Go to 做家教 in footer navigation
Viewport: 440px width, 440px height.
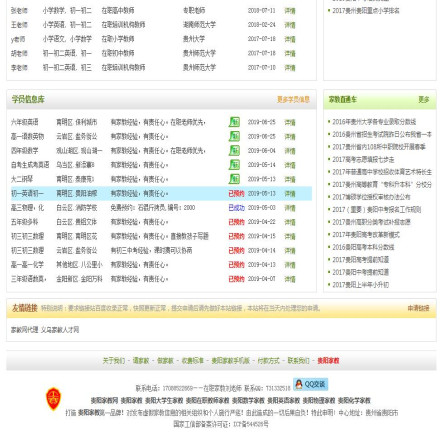pyautogui.click(x=165, y=361)
